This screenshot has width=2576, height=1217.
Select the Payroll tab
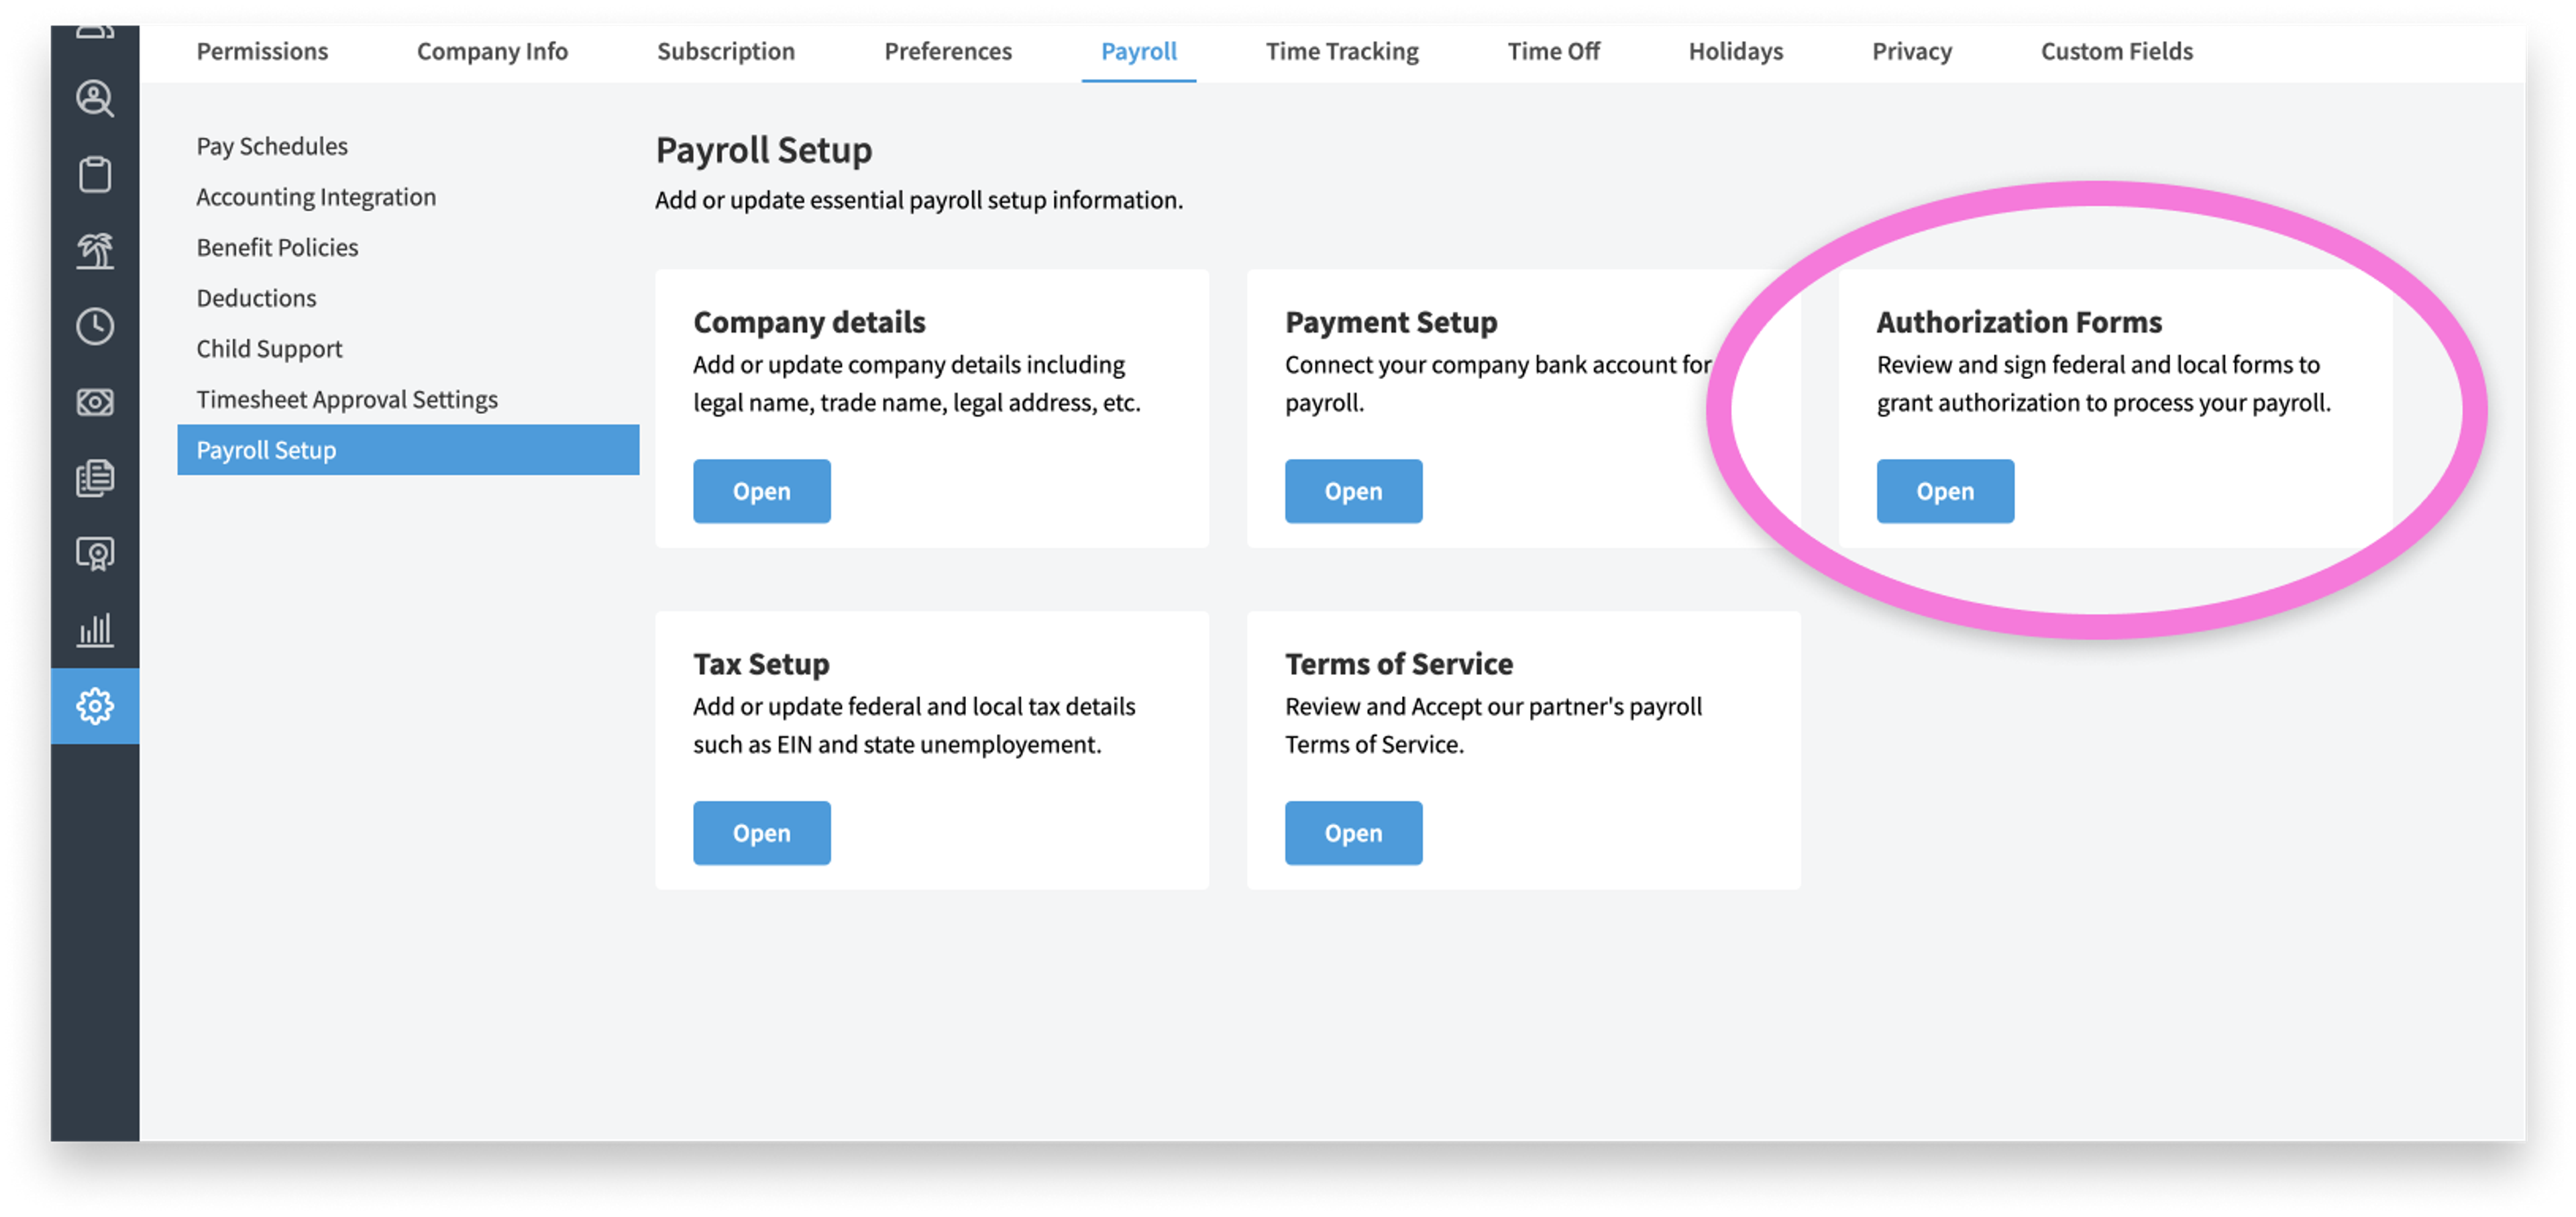coord(1139,51)
